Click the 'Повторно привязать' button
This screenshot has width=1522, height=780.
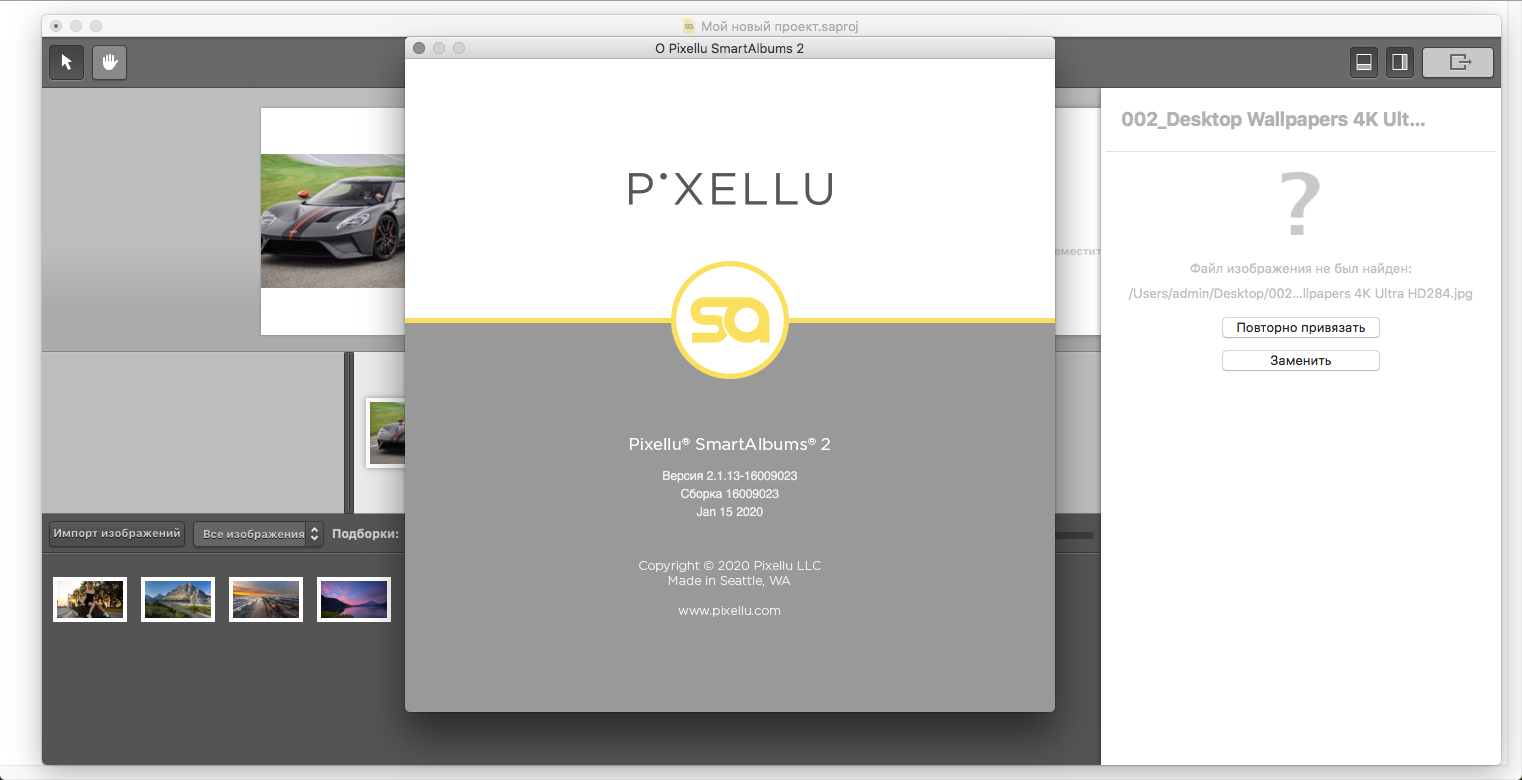1300,328
